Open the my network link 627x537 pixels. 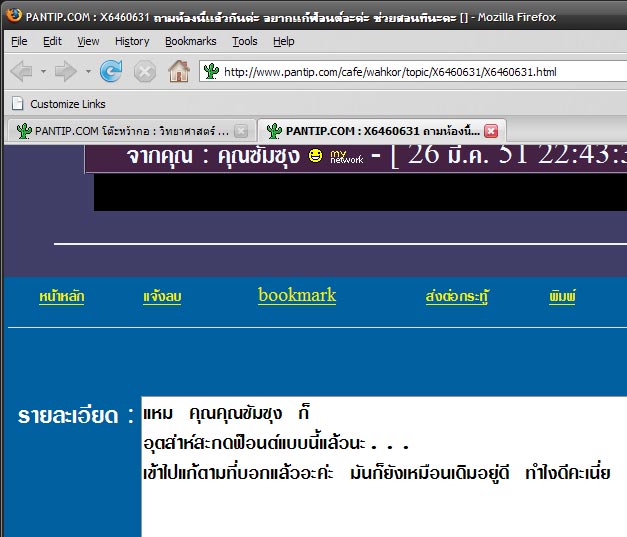click(x=346, y=157)
